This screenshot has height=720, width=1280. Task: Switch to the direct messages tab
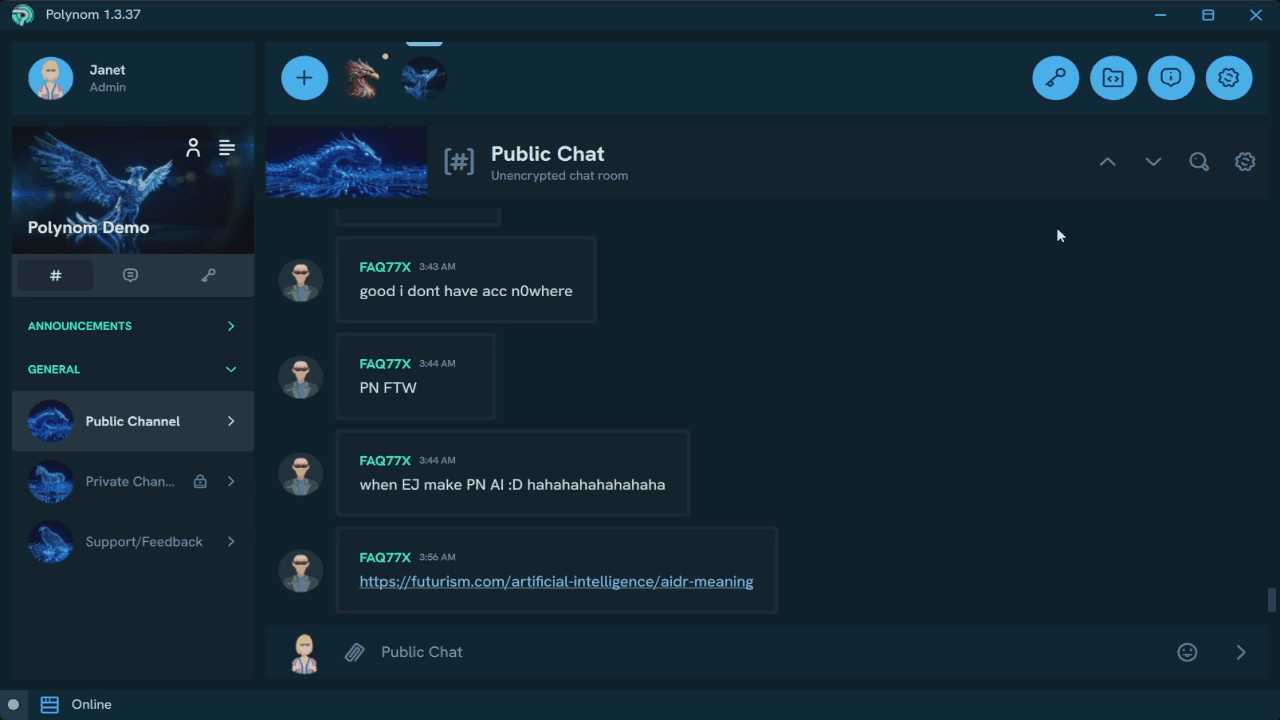tap(130, 275)
